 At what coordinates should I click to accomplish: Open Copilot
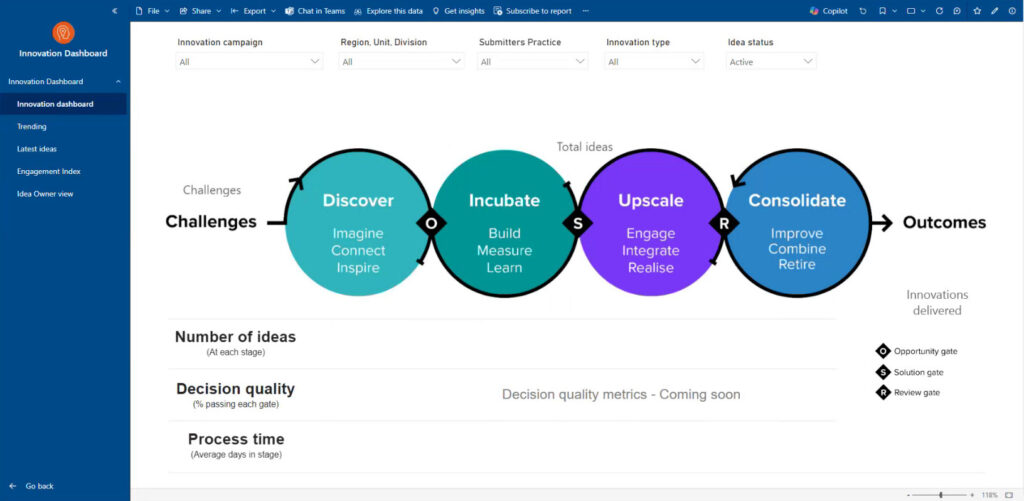click(829, 11)
